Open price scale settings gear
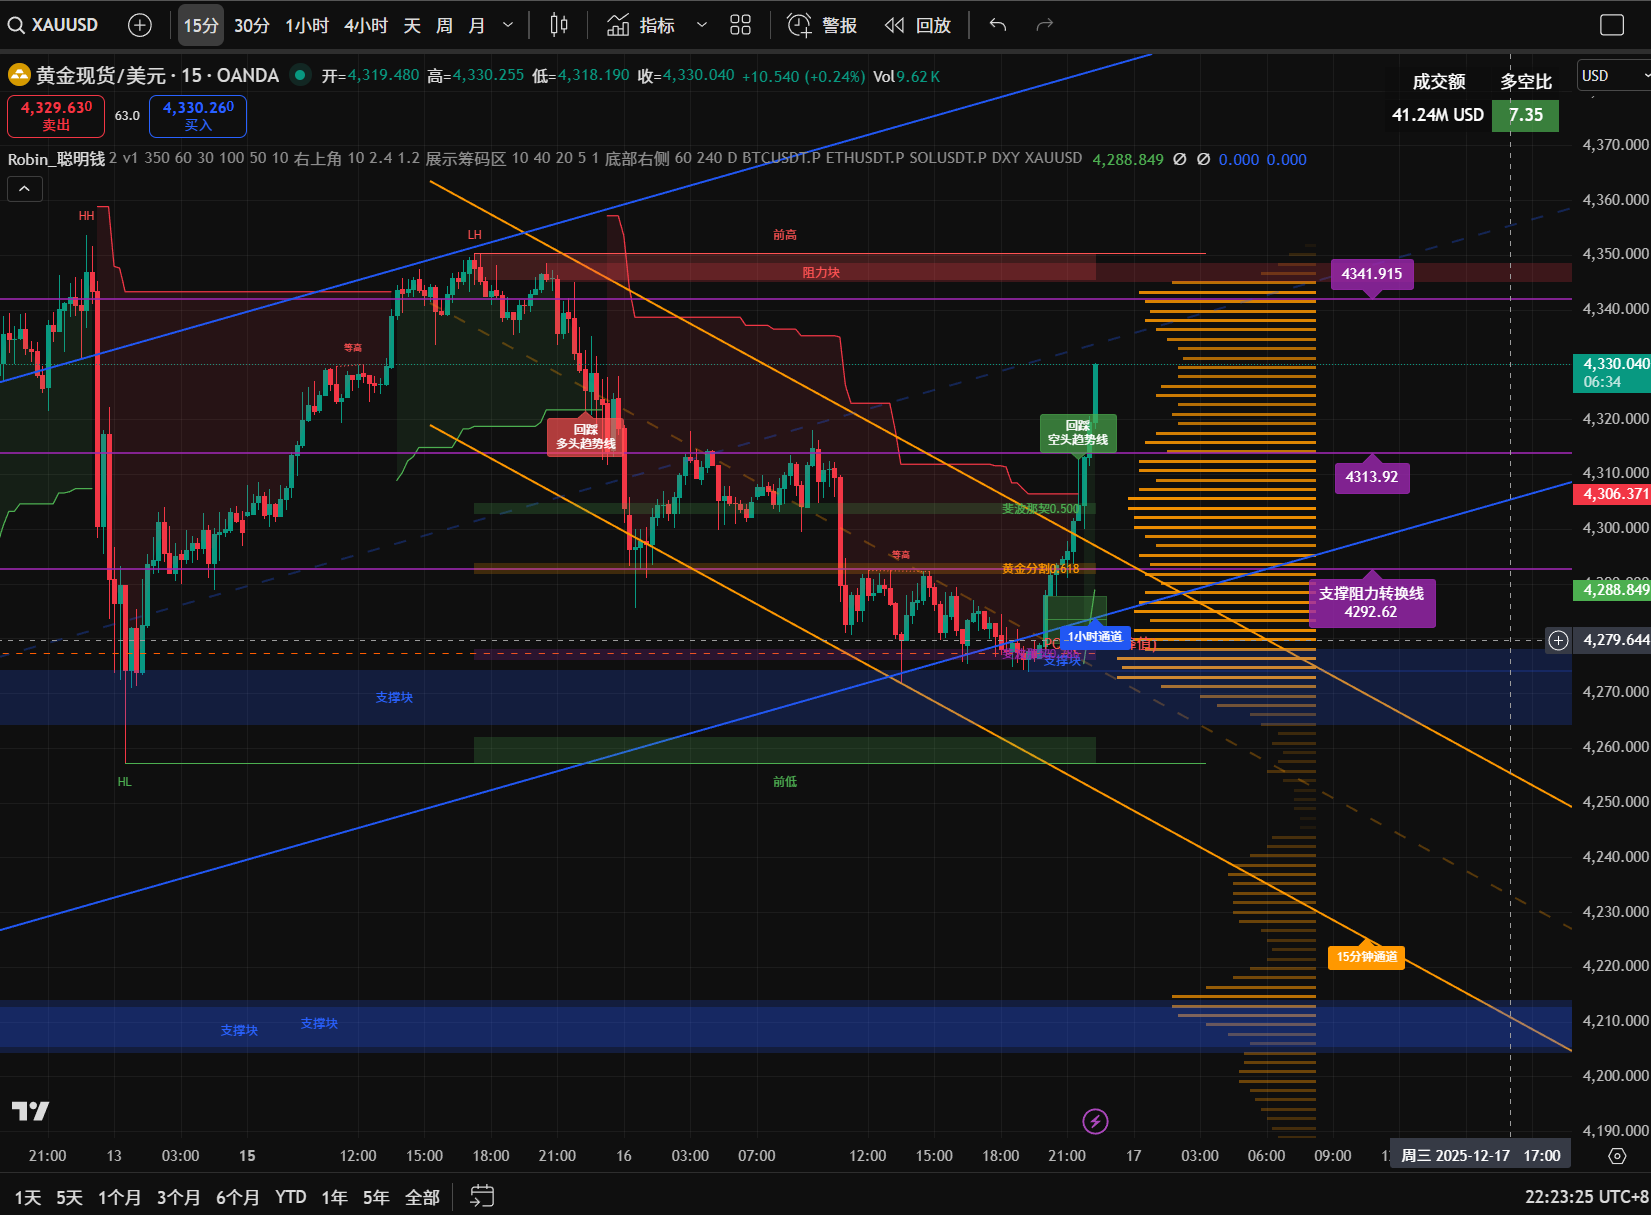Image resolution: width=1651 pixels, height=1215 pixels. (1616, 1156)
